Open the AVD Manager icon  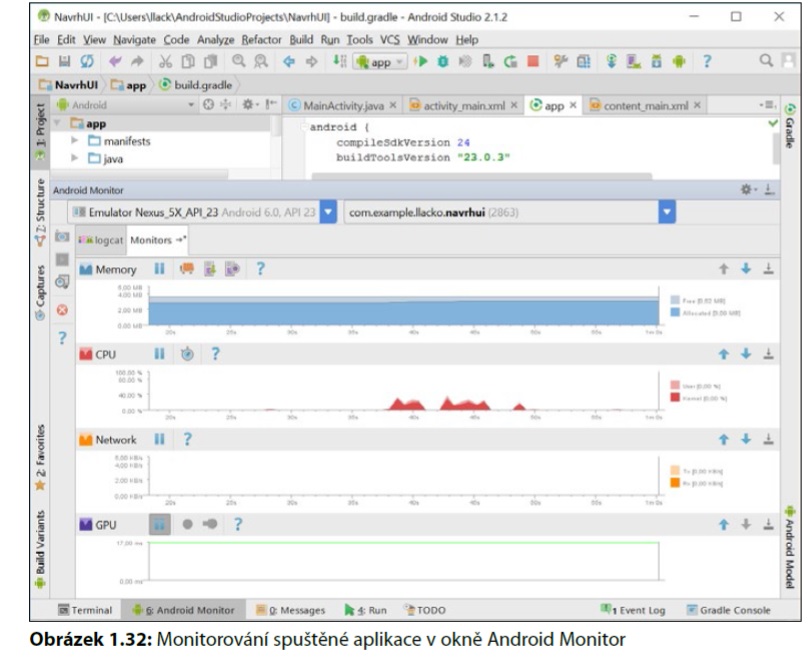[634, 61]
